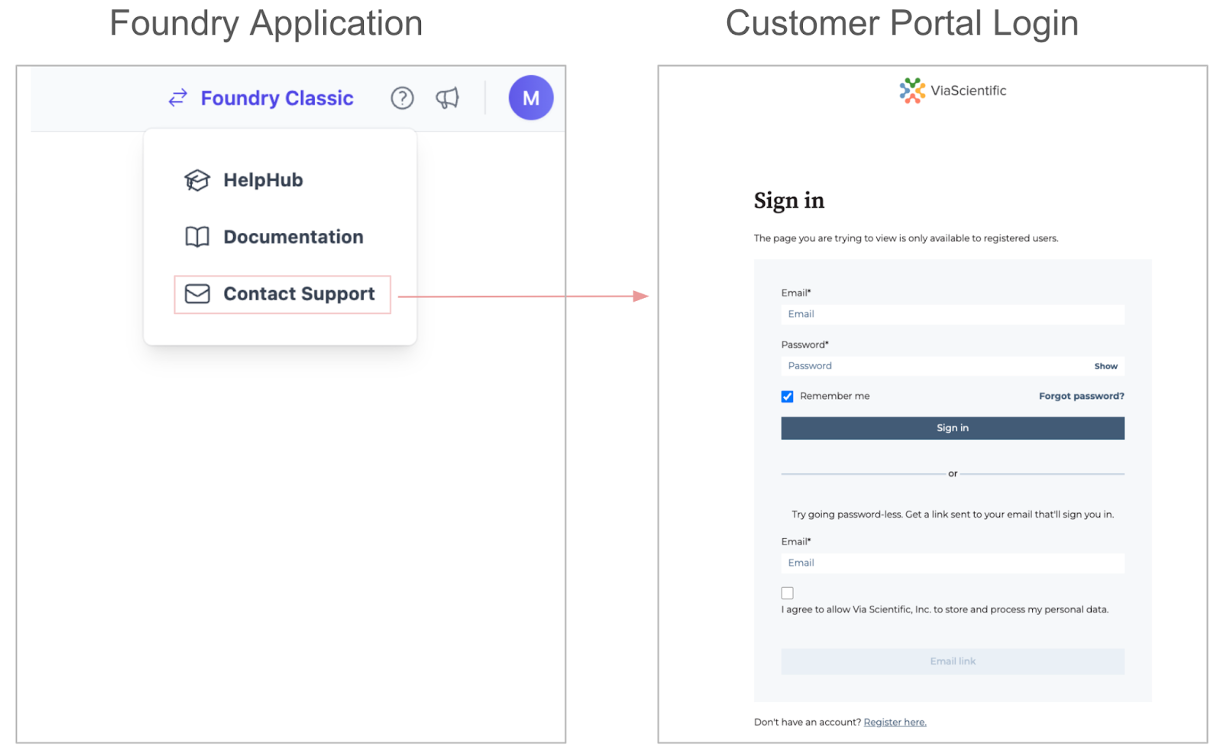Open the Register here link

(895, 722)
